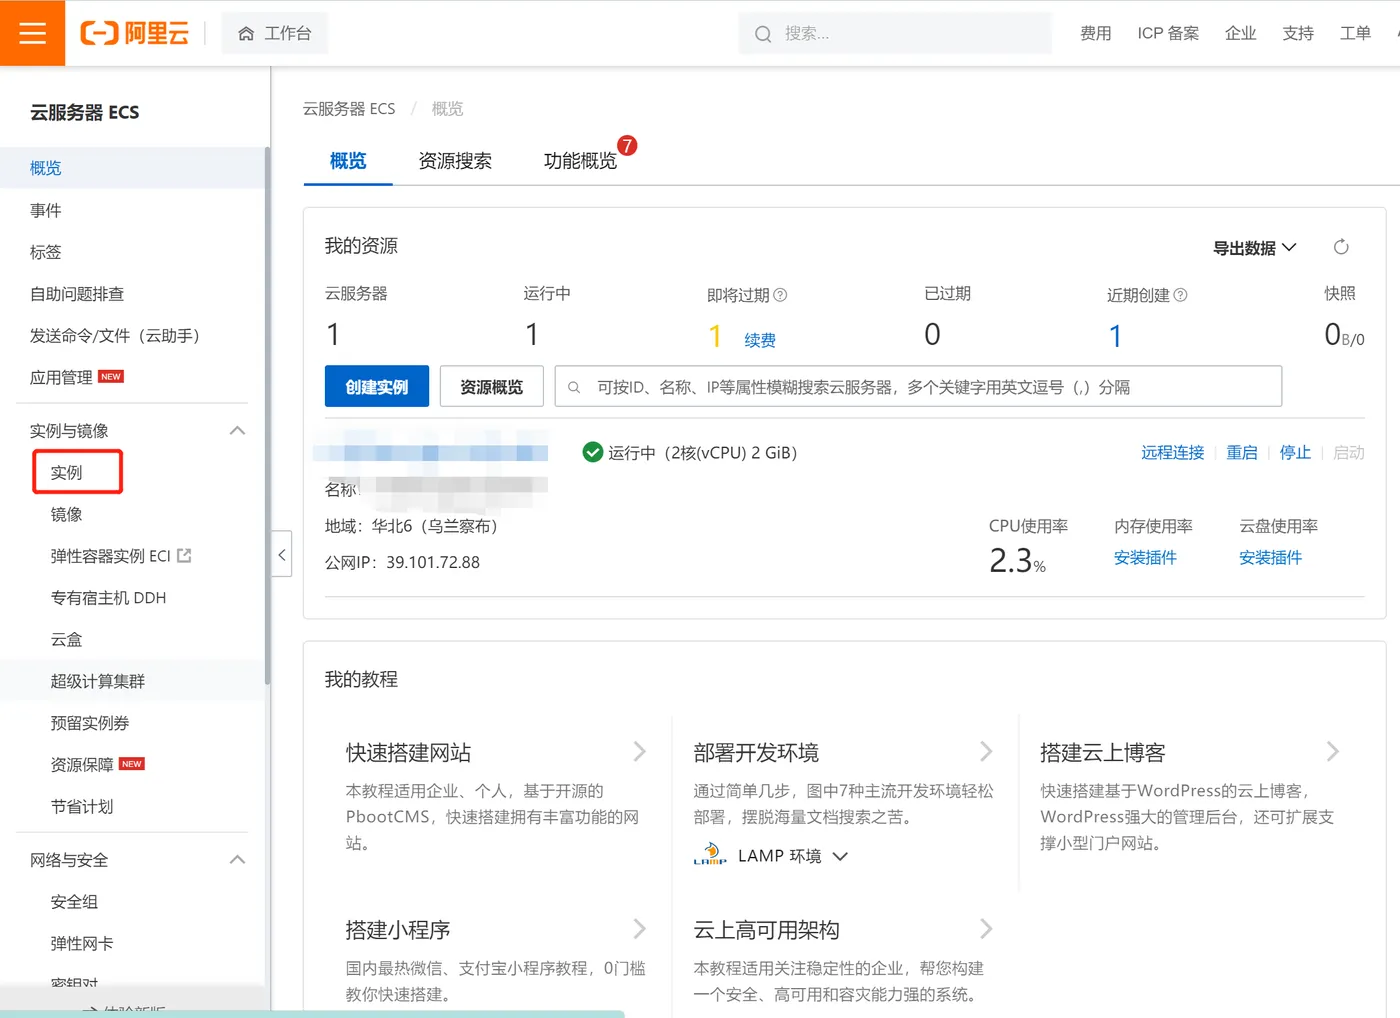The width and height of the screenshot is (1400, 1018).
Task: Open 工单 in top navigation
Action: coord(1355,33)
